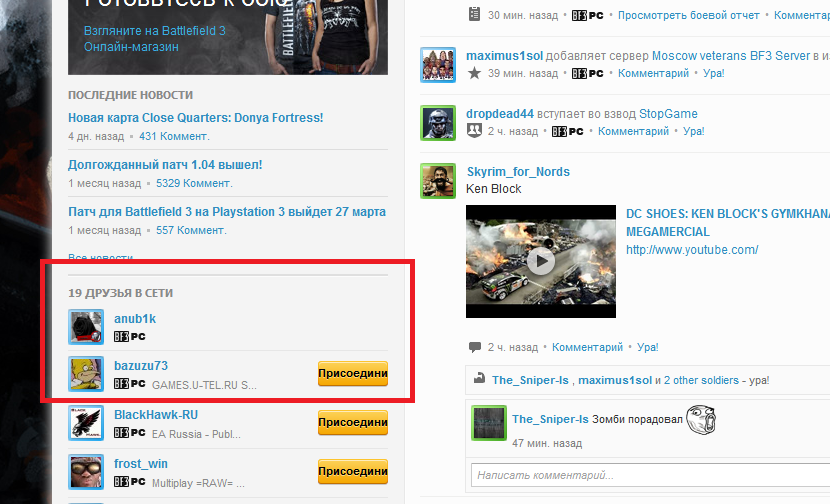This screenshot has height=504, width=830.
Task: Click Ура! in dropdead44's post
Action: click(x=693, y=131)
